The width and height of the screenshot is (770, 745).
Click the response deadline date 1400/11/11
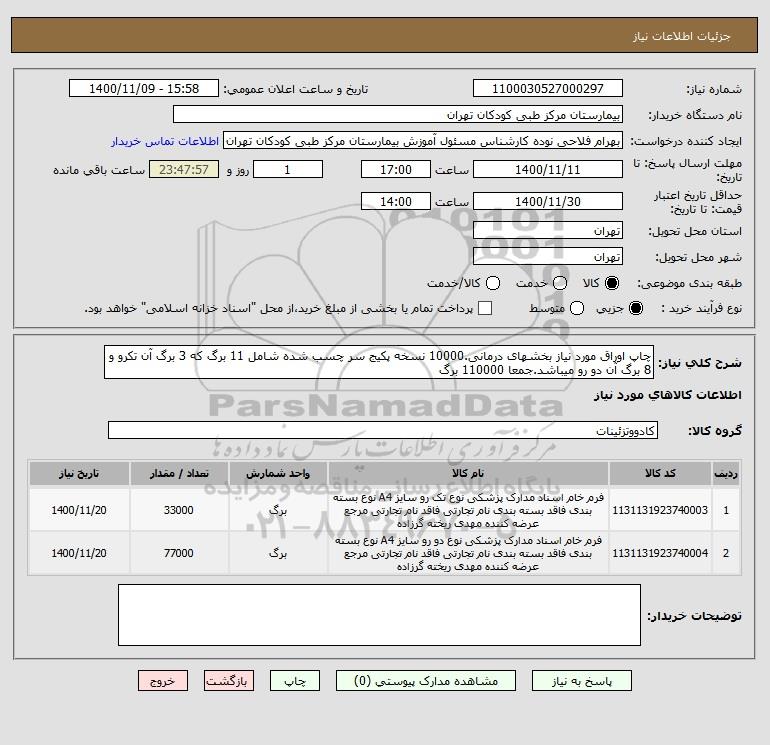pyautogui.click(x=548, y=170)
